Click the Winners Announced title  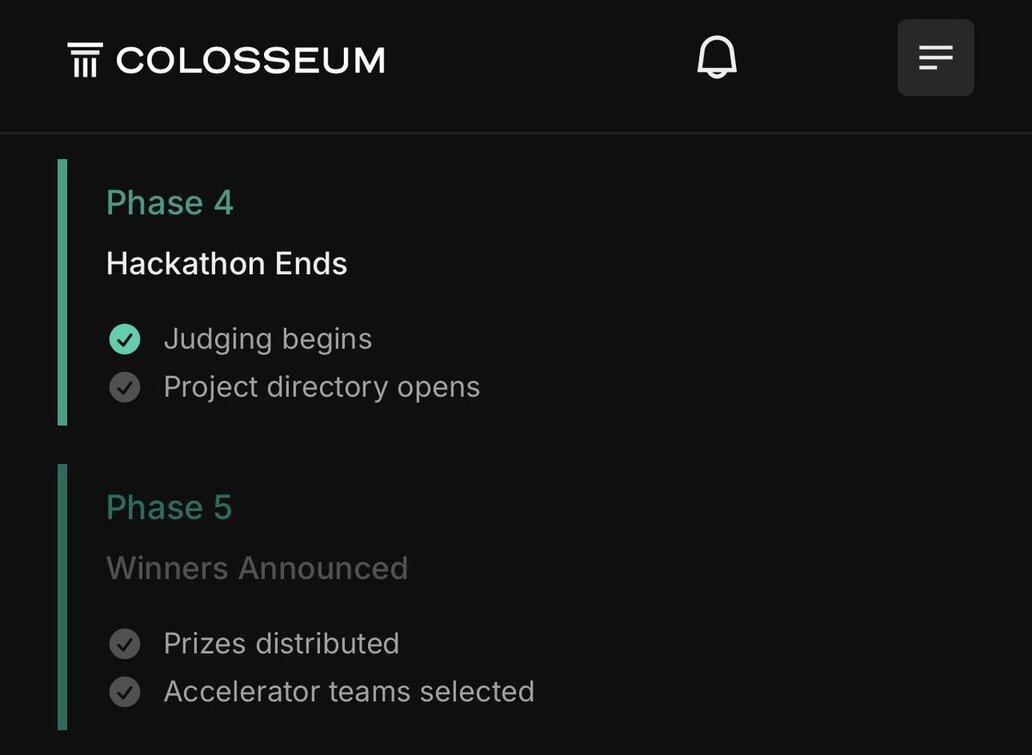[257, 568]
